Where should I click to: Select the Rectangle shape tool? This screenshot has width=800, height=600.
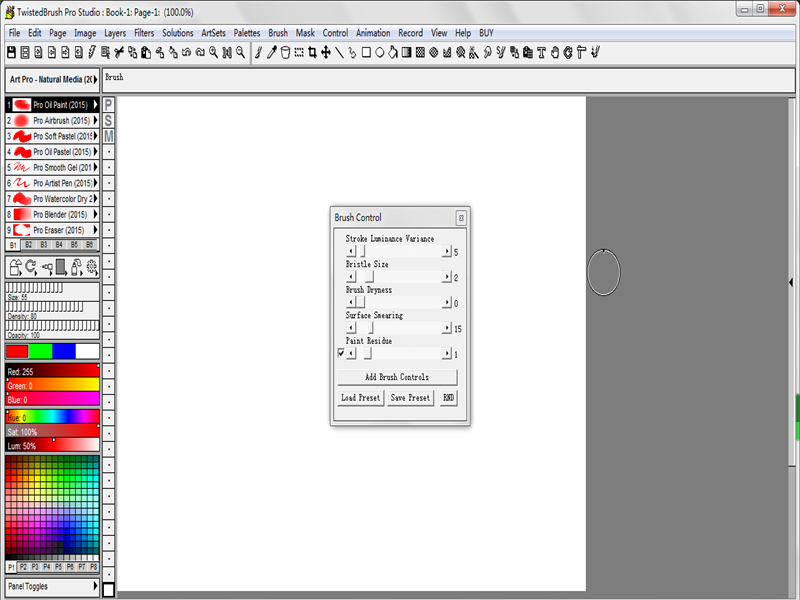pyautogui.click(x=366, y=52)
